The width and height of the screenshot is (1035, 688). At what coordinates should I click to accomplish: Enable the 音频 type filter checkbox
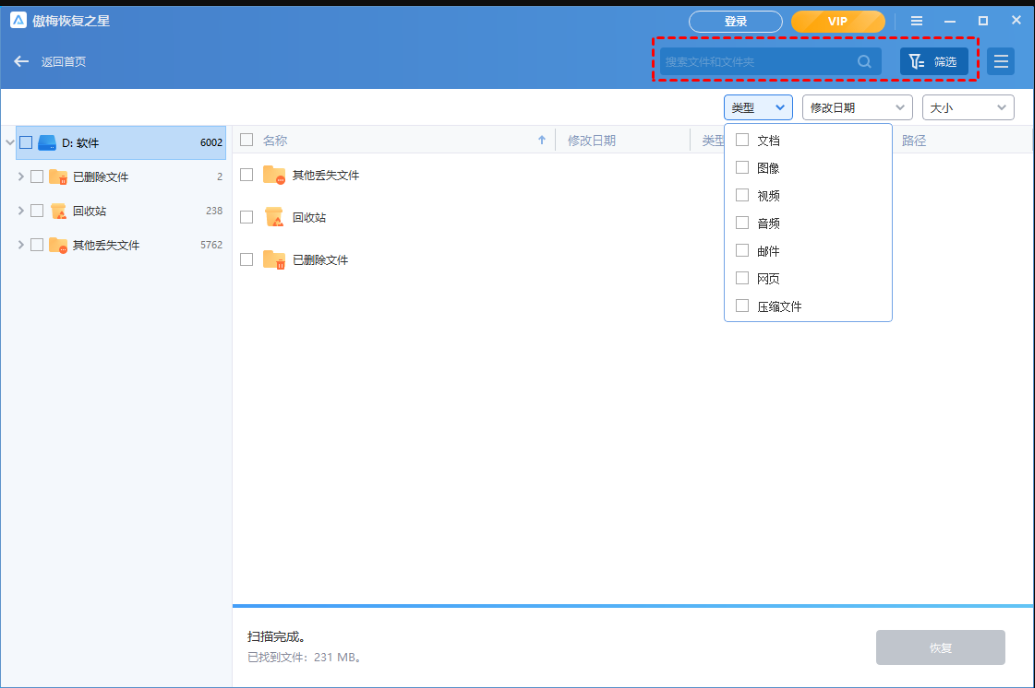pos(743,223)
